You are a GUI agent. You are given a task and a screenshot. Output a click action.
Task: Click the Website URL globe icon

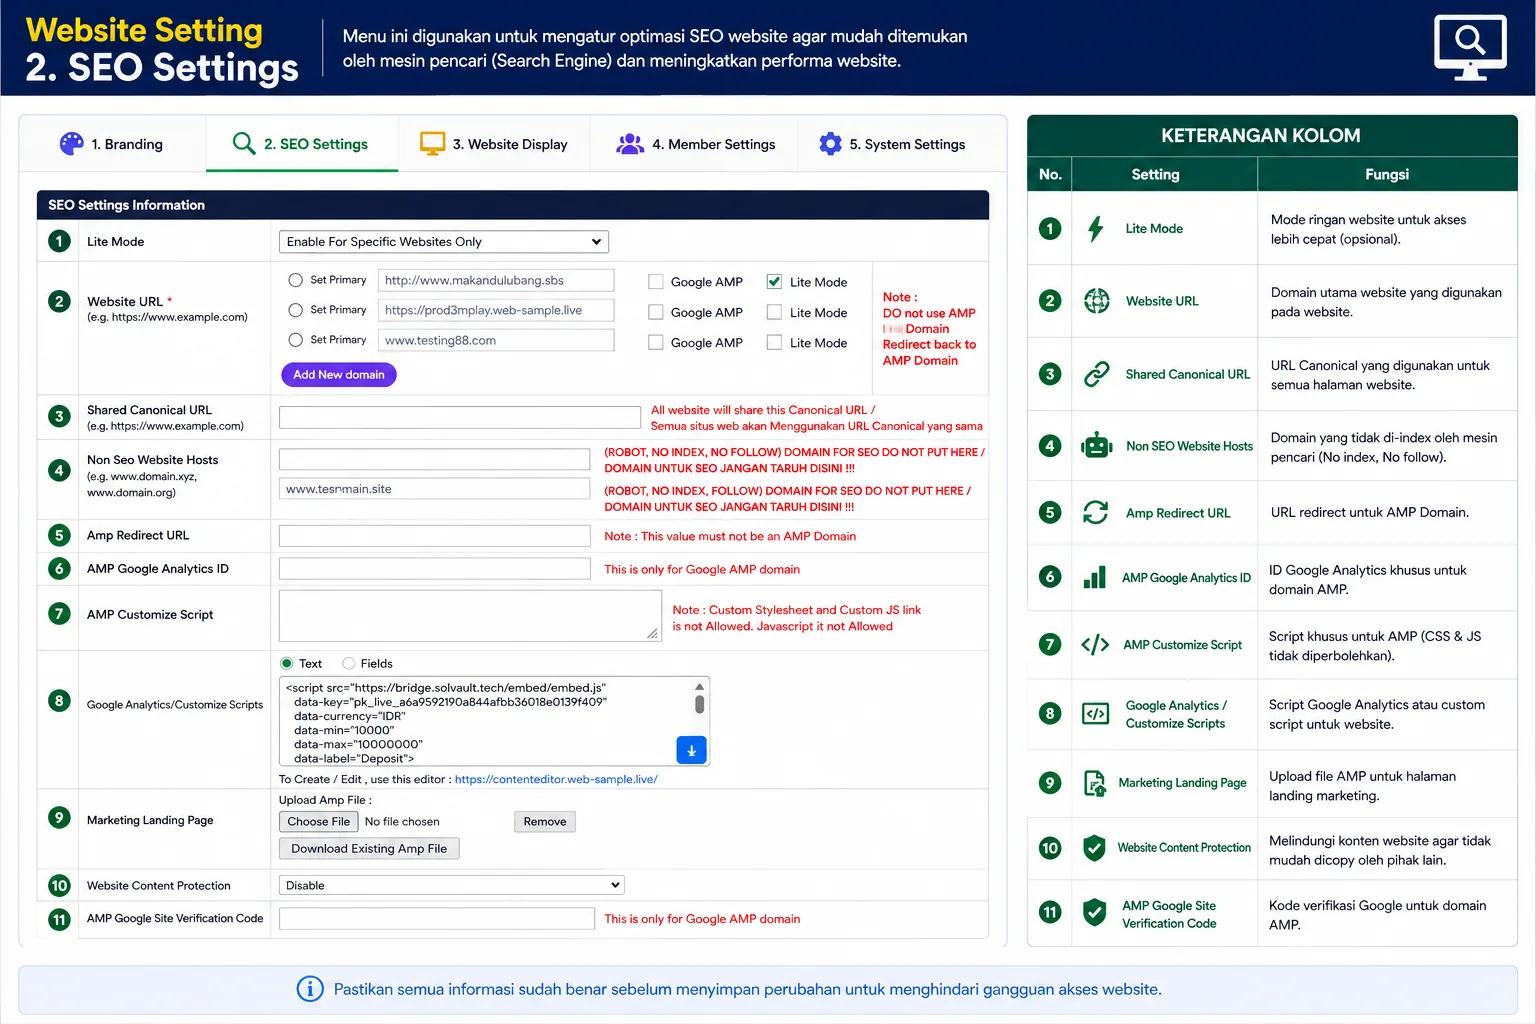1097,301
